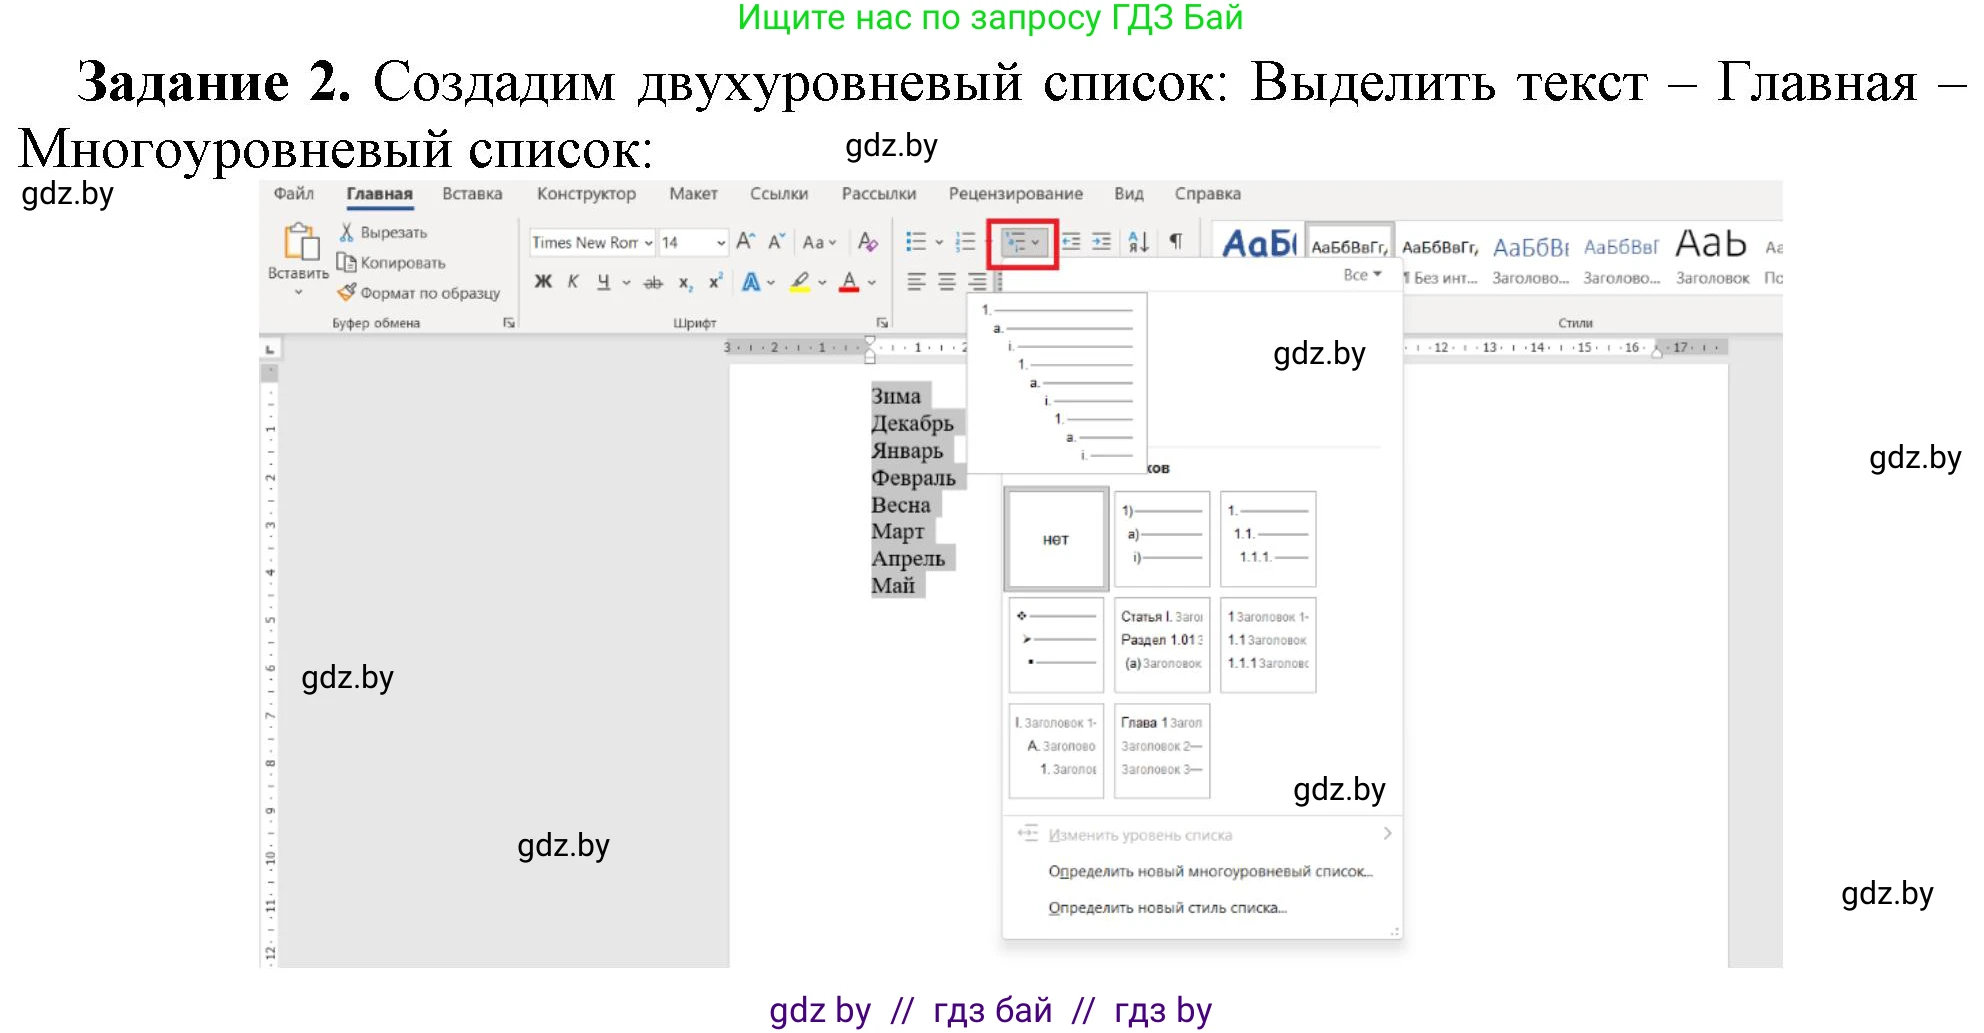The image size is (1984, 1033).
Task: Switch to the Вставка ribbon tab
Action: click(471, 193)
